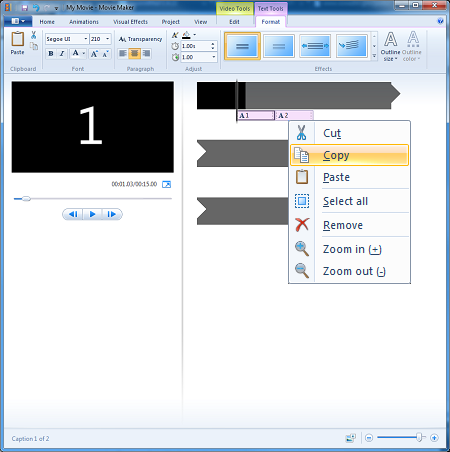Image resolution: width=450 pixels, height=452 pixels.
Task: Click the zoom-in plus icon in status bar
Action: point(434,438)
